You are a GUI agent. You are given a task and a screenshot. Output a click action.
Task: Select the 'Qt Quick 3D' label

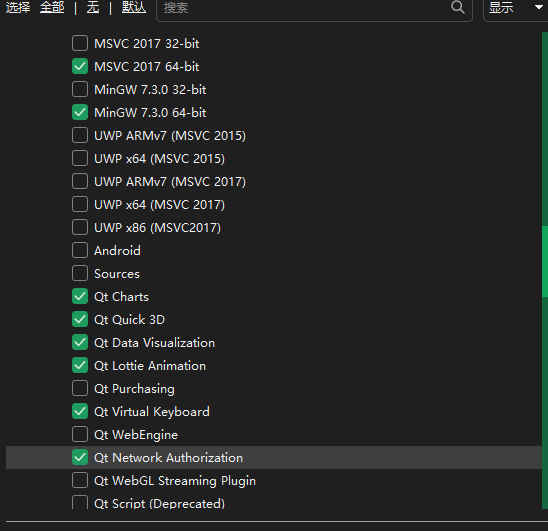click(x=129, y=320)
